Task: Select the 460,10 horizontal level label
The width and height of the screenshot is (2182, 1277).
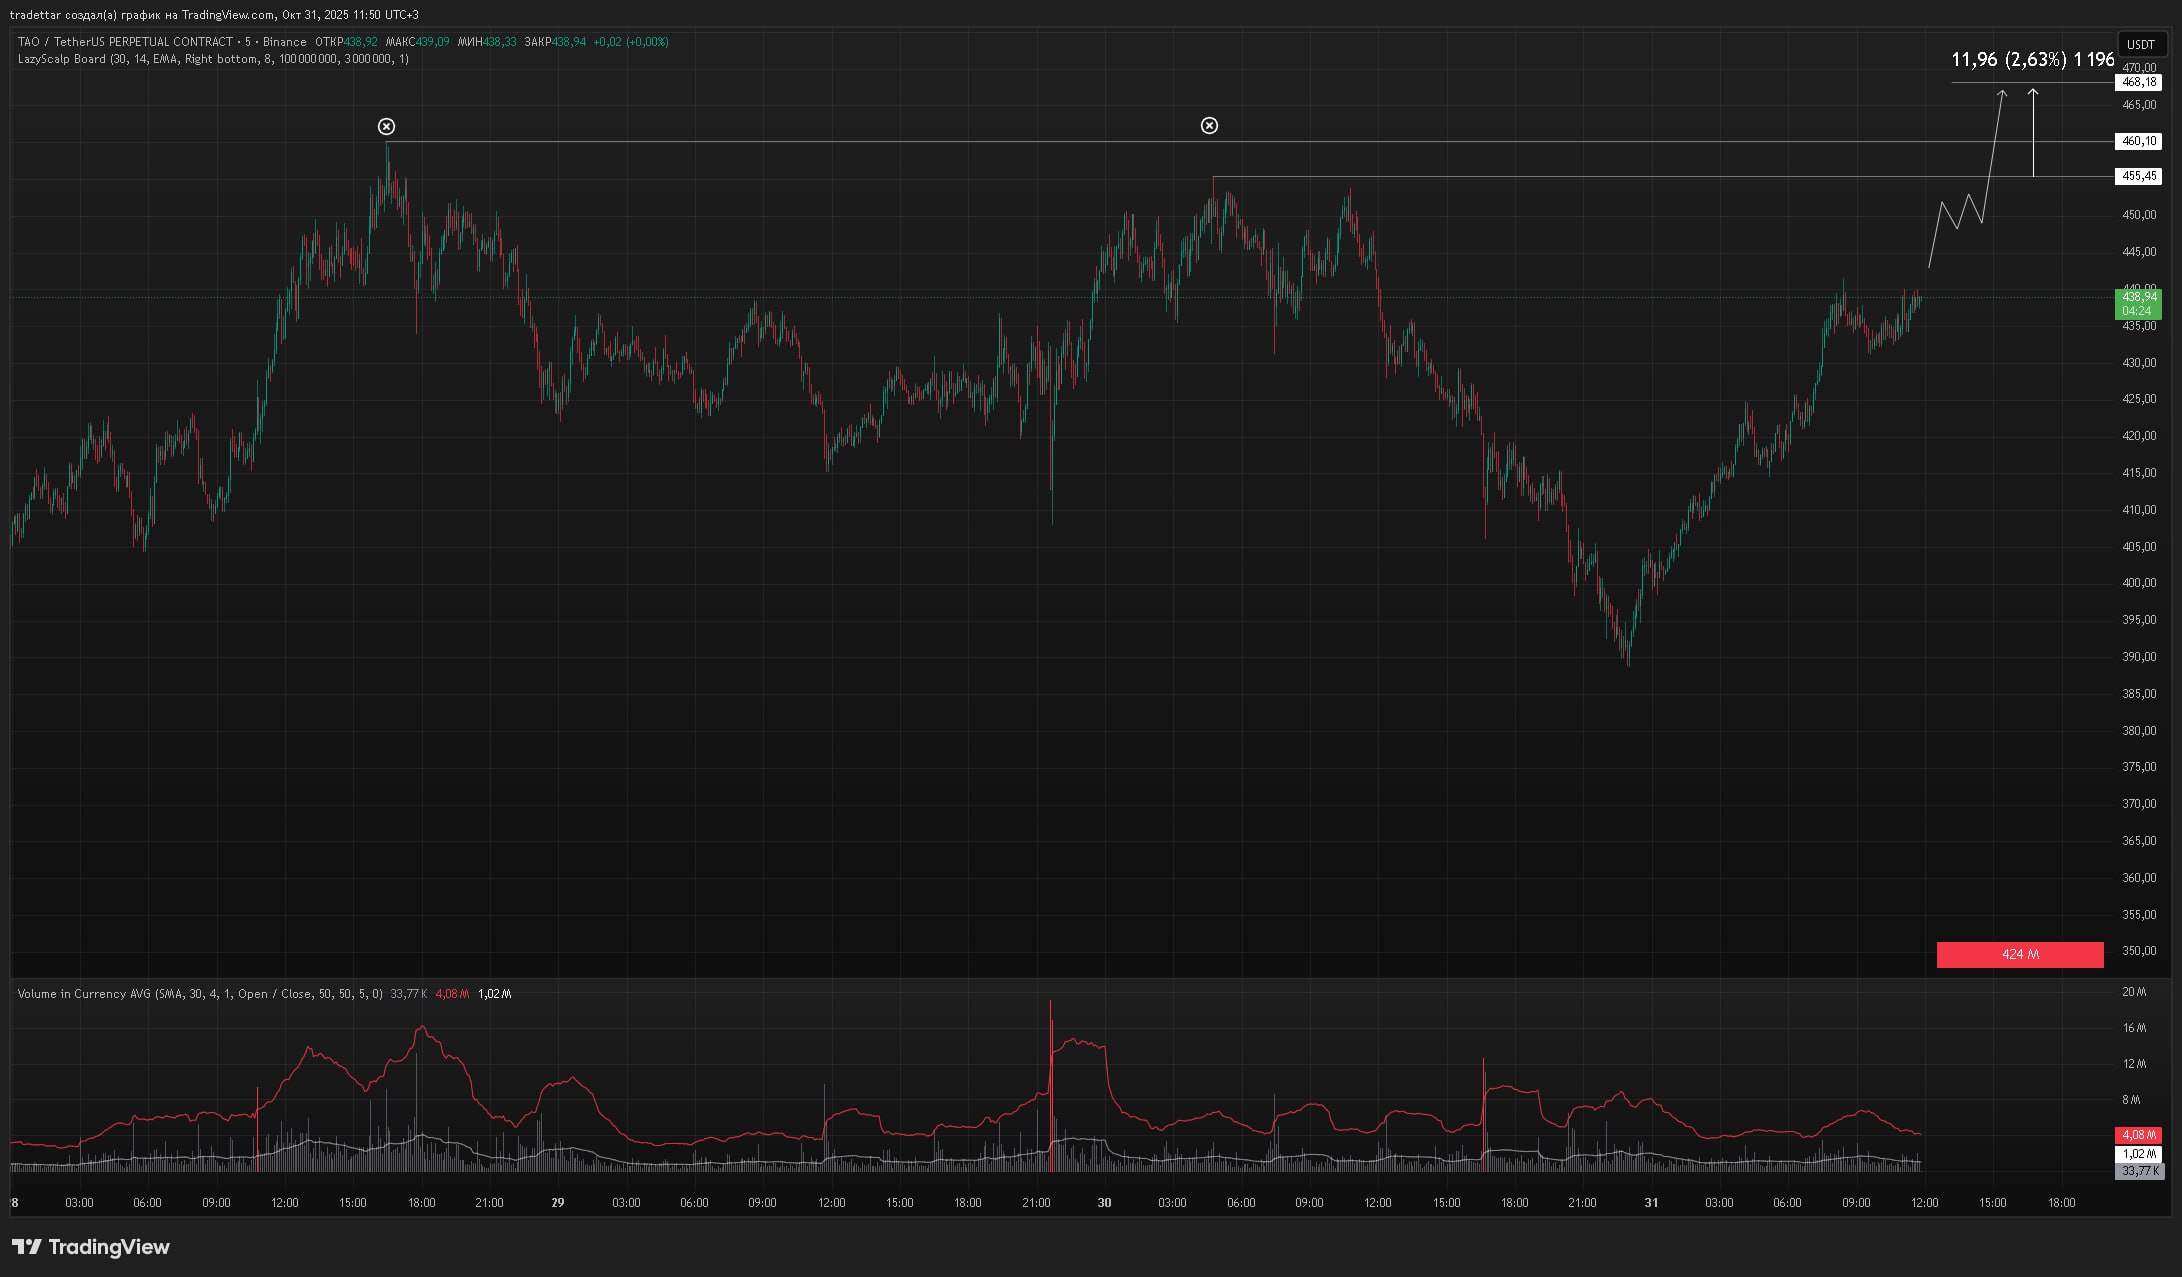Action: [x=2138, y=142]
